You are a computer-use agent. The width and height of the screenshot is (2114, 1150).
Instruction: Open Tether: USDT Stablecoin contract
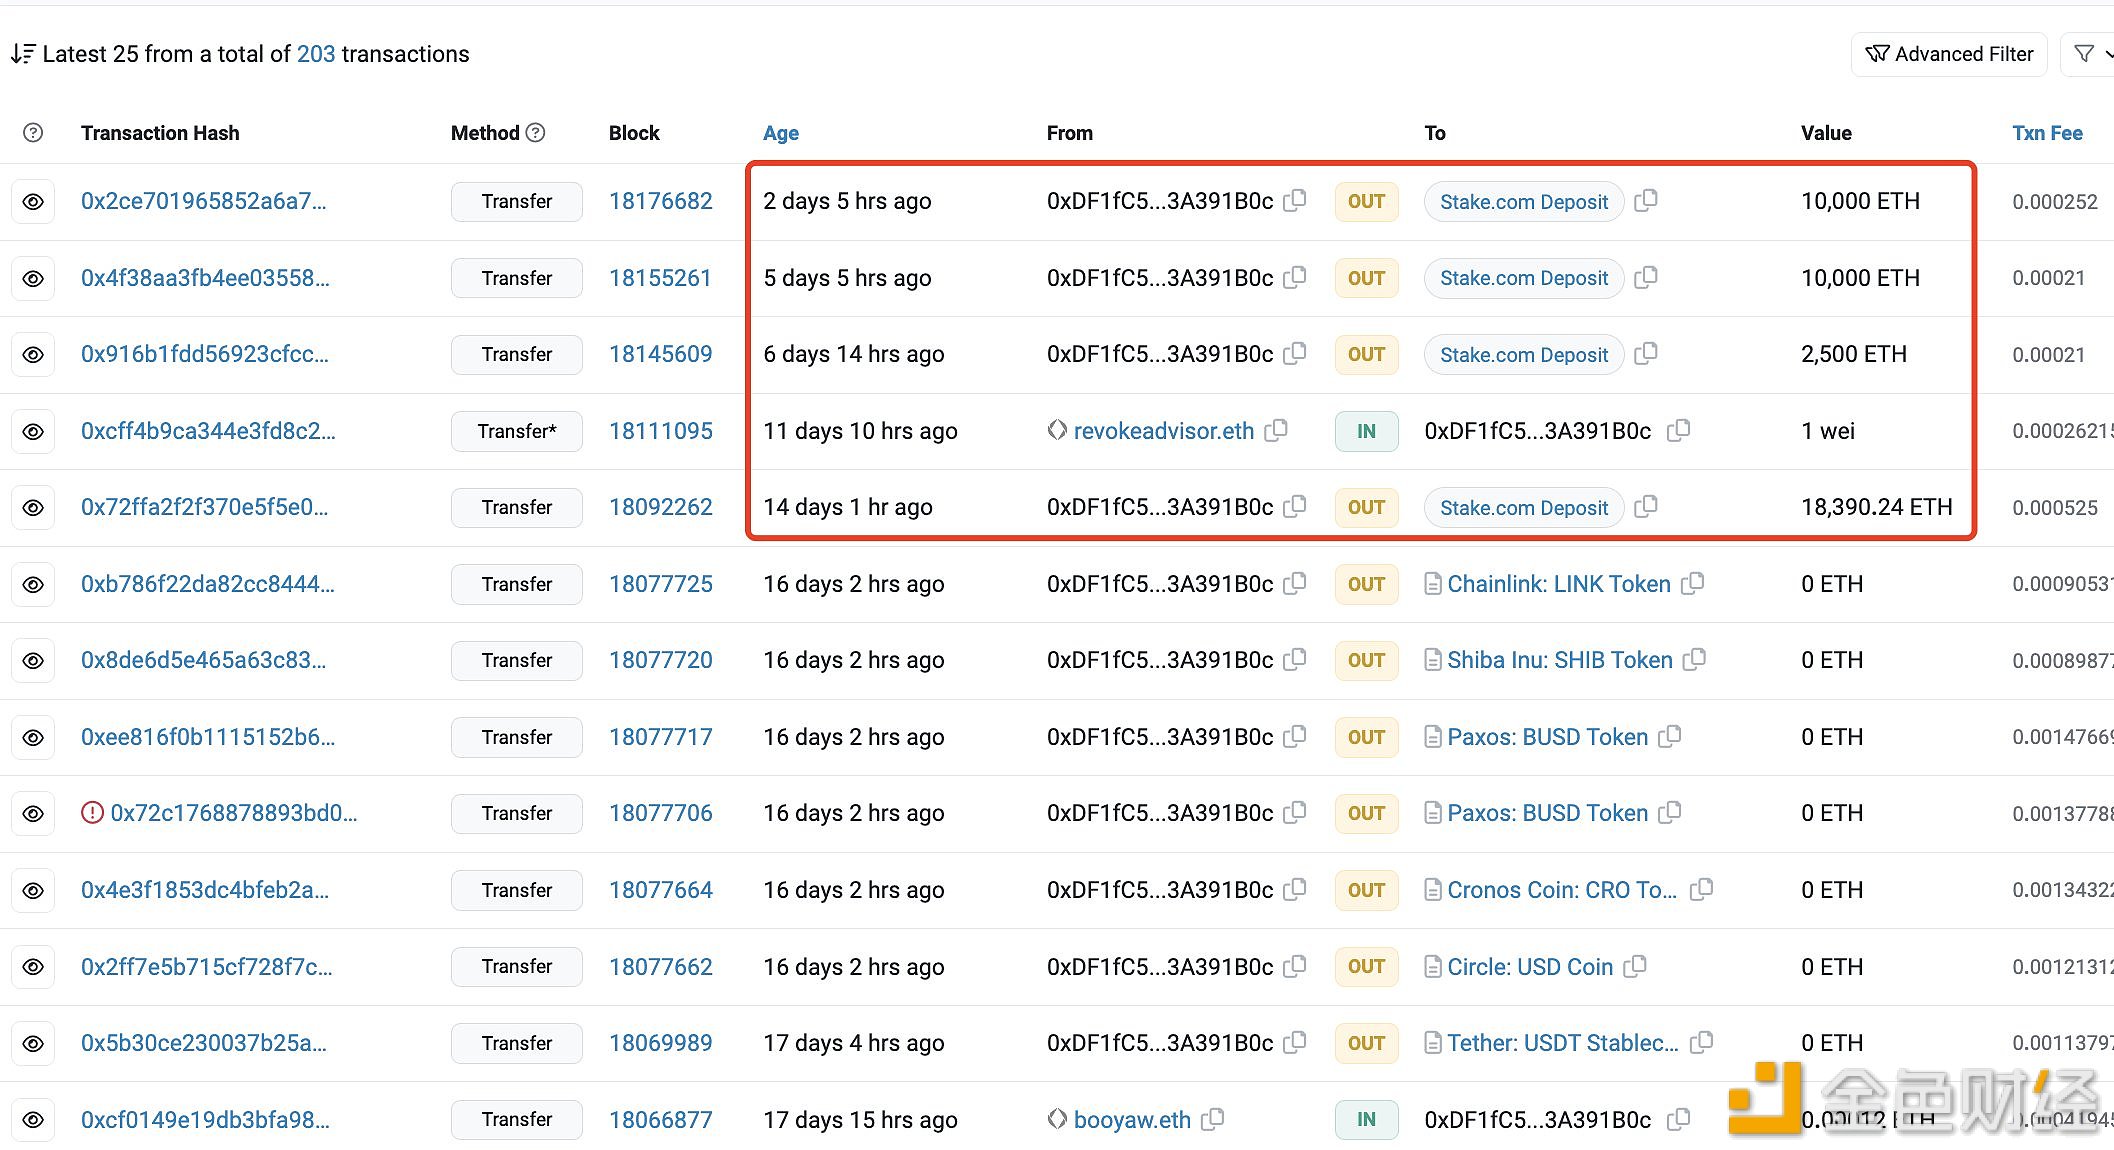[1563, 1043]
